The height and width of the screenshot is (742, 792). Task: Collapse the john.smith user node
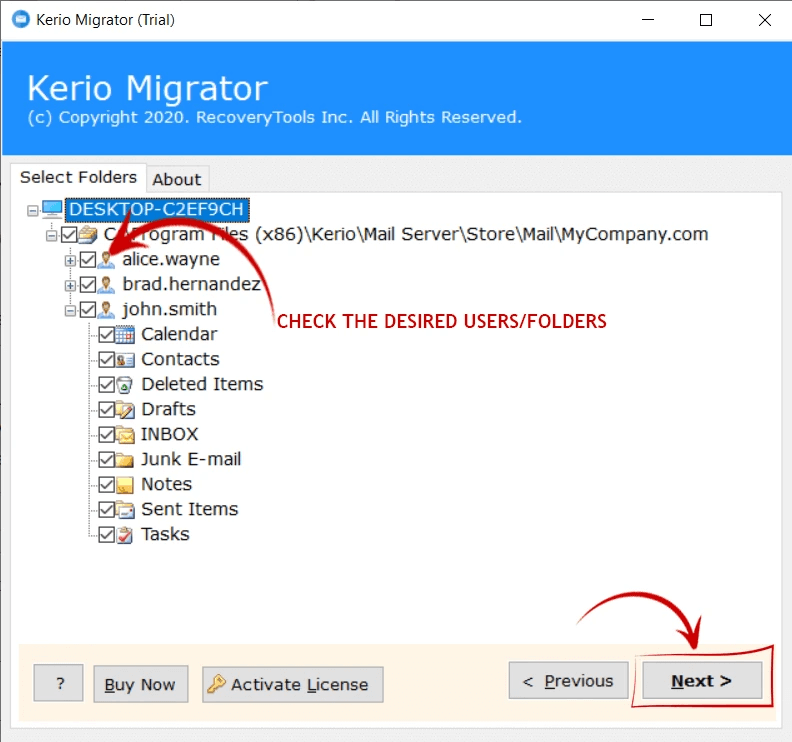pyautogui.click(x=70, y=311)
